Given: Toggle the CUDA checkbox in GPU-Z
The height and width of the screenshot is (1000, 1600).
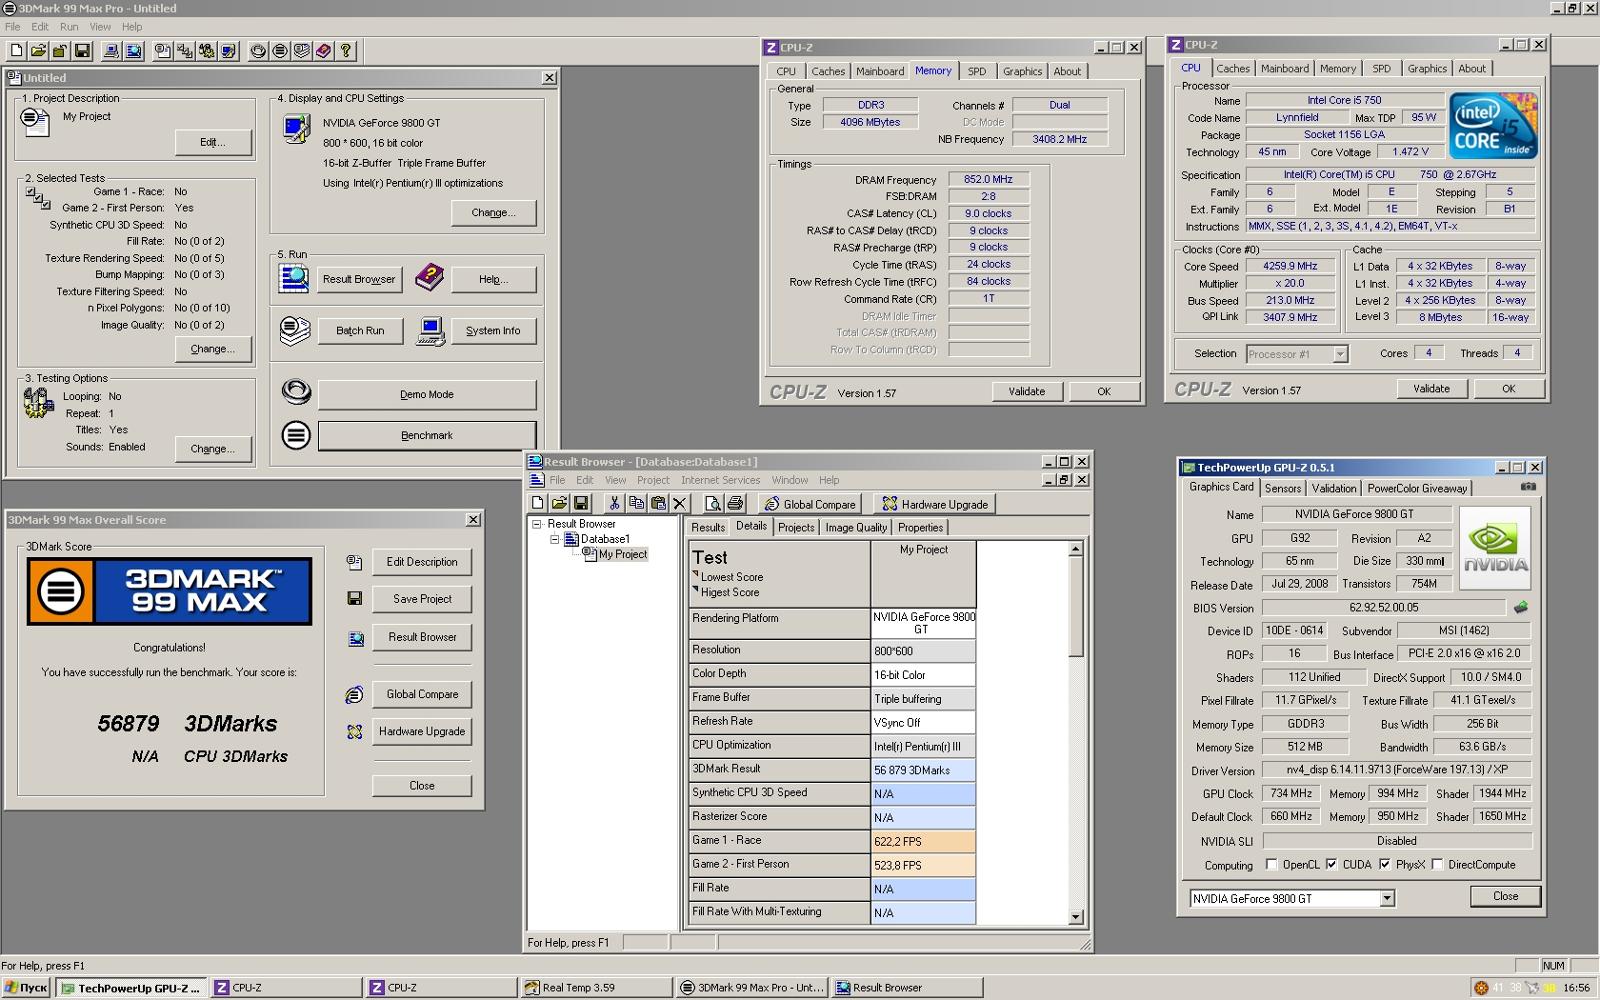Looking at the screenshot, I should 1332,864.
